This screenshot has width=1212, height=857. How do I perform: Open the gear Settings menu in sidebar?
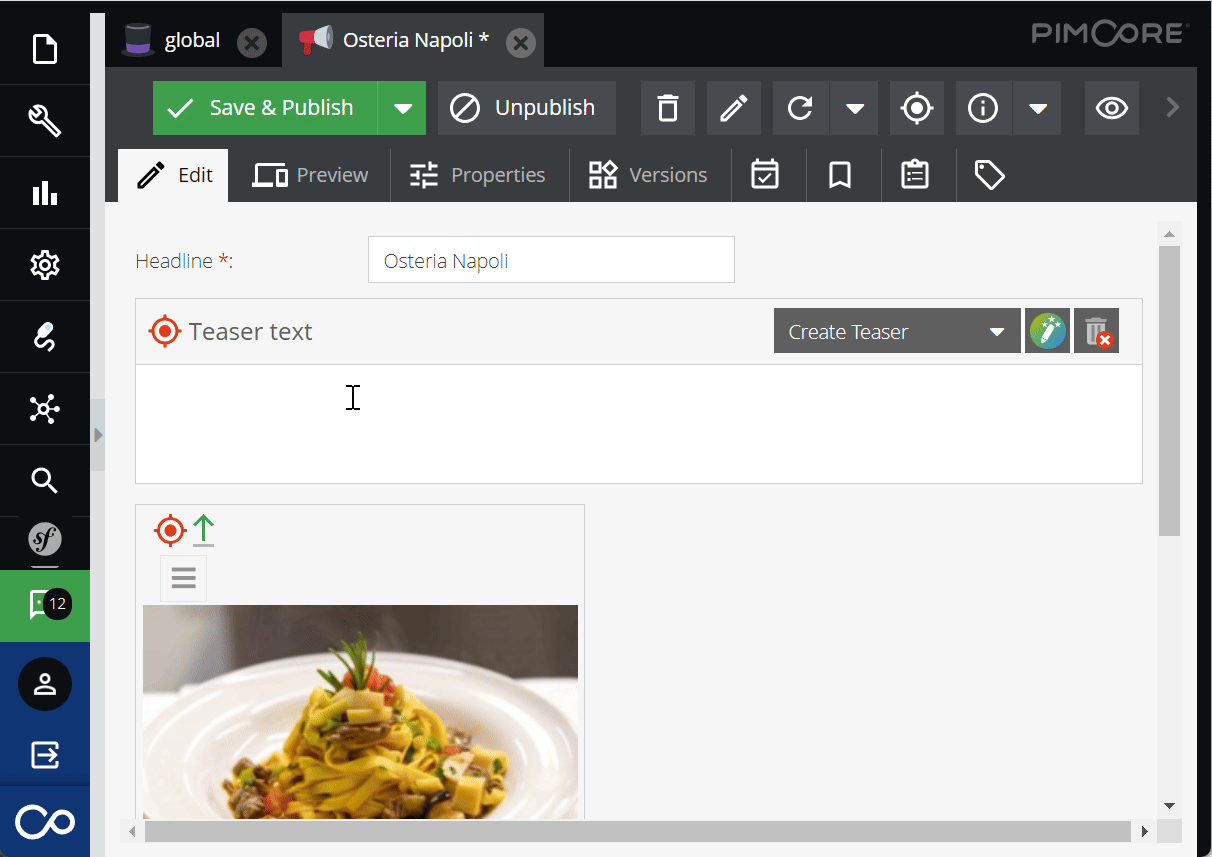(45, 265)
